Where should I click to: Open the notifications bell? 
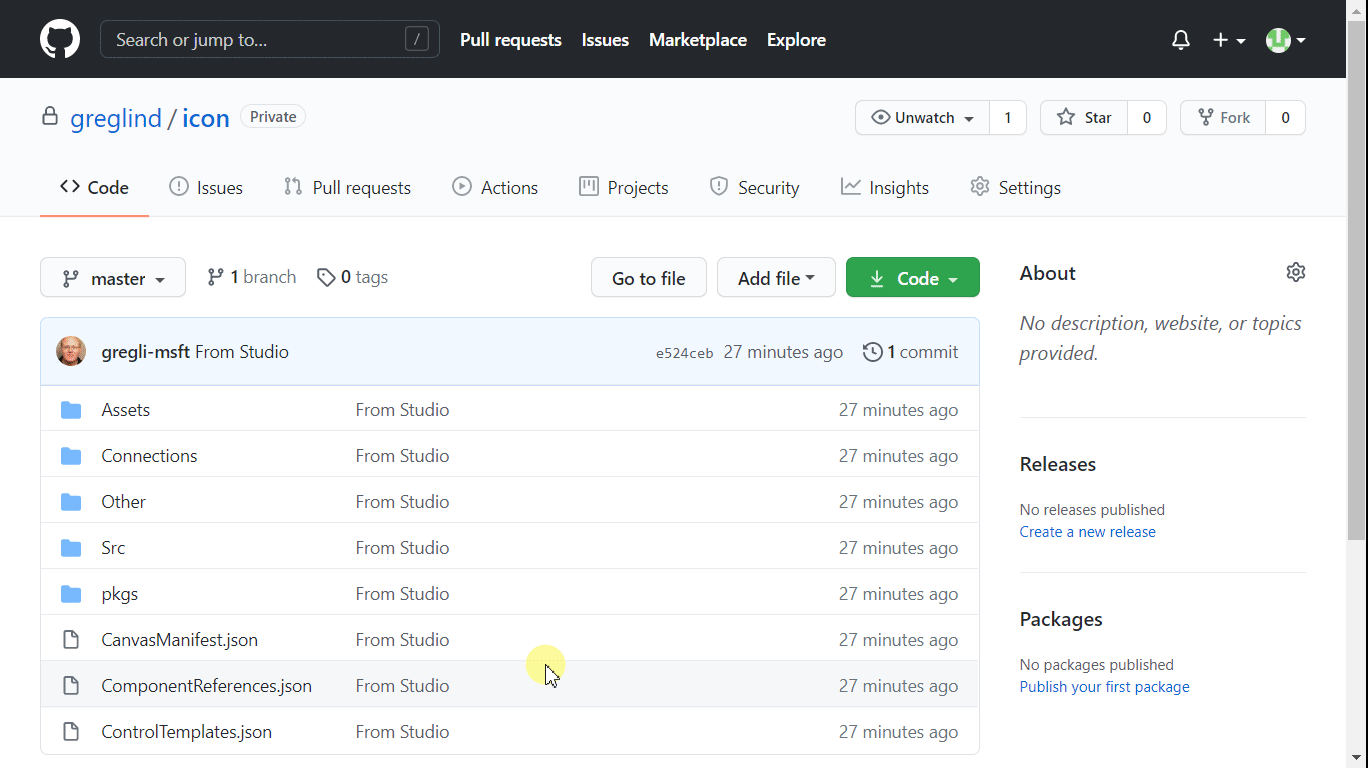click(x=1181, y=40)
